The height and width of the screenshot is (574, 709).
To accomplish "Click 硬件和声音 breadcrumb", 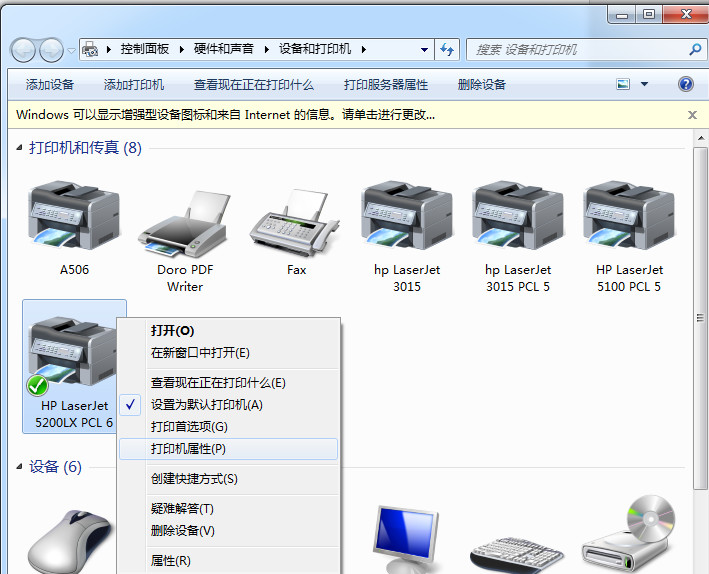I will click(x=224, y=49).
